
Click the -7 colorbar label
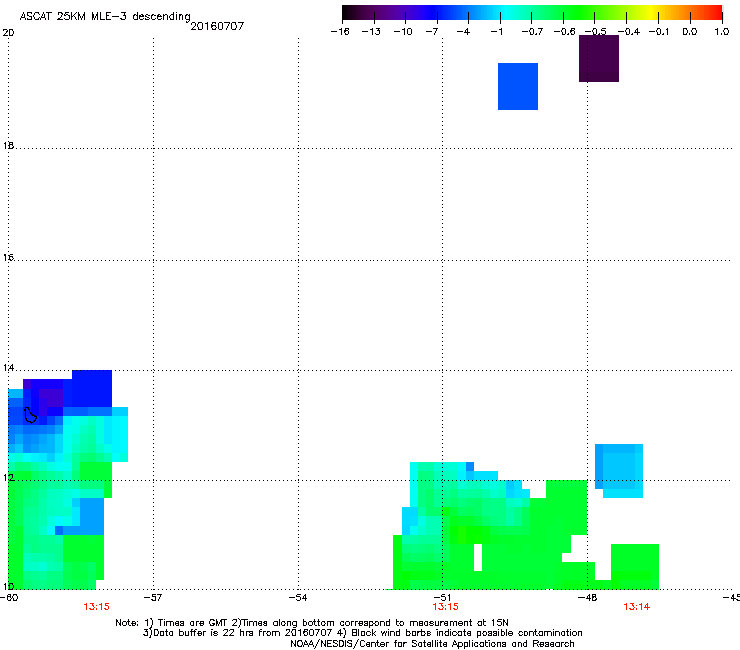click(432, 32)
